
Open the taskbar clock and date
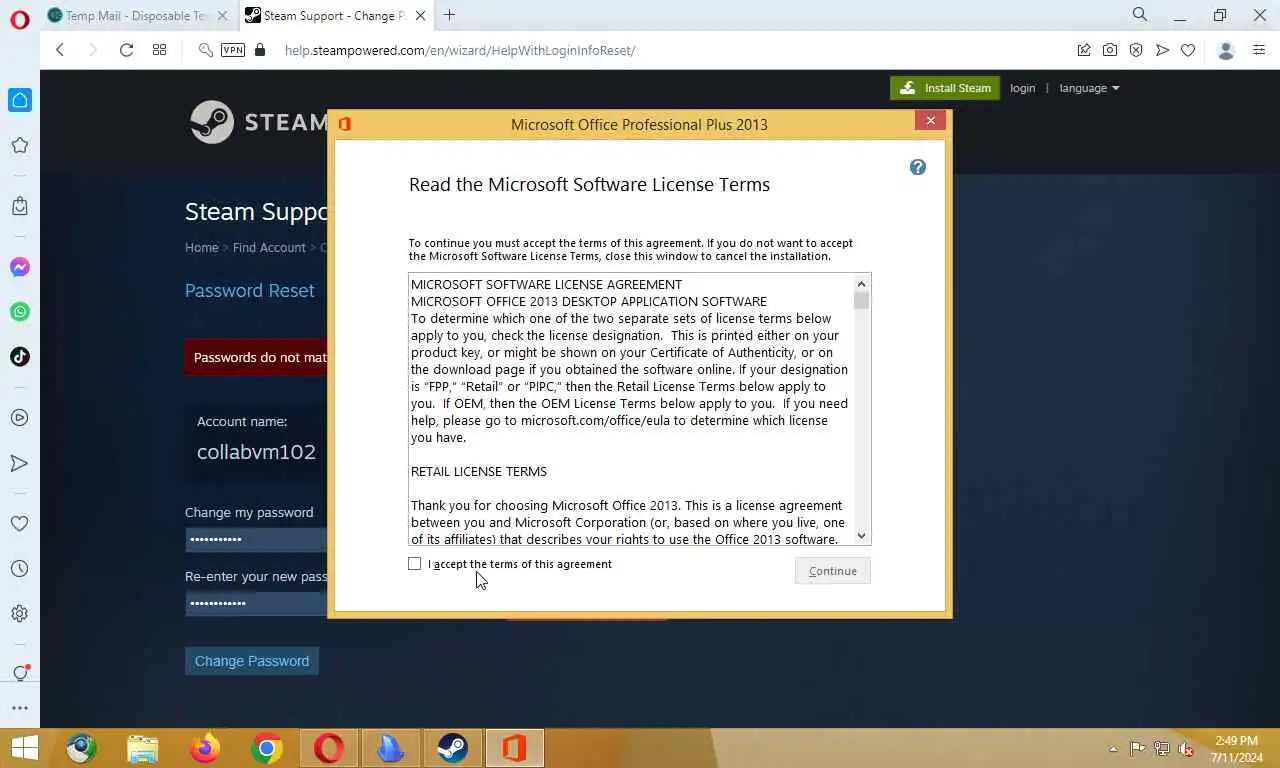1237,749
